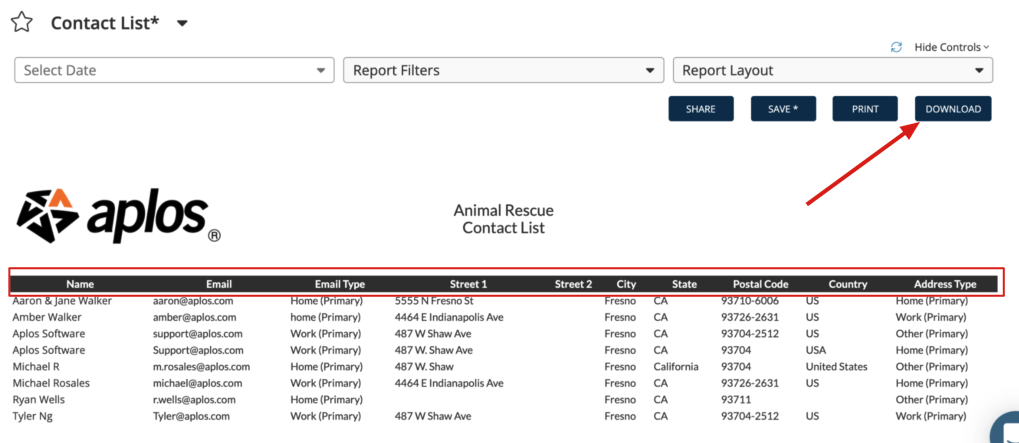This screenshot has width=1019, height=443.
Task: Click the email m.rosales@aplos.com
Action: [201, 366]
